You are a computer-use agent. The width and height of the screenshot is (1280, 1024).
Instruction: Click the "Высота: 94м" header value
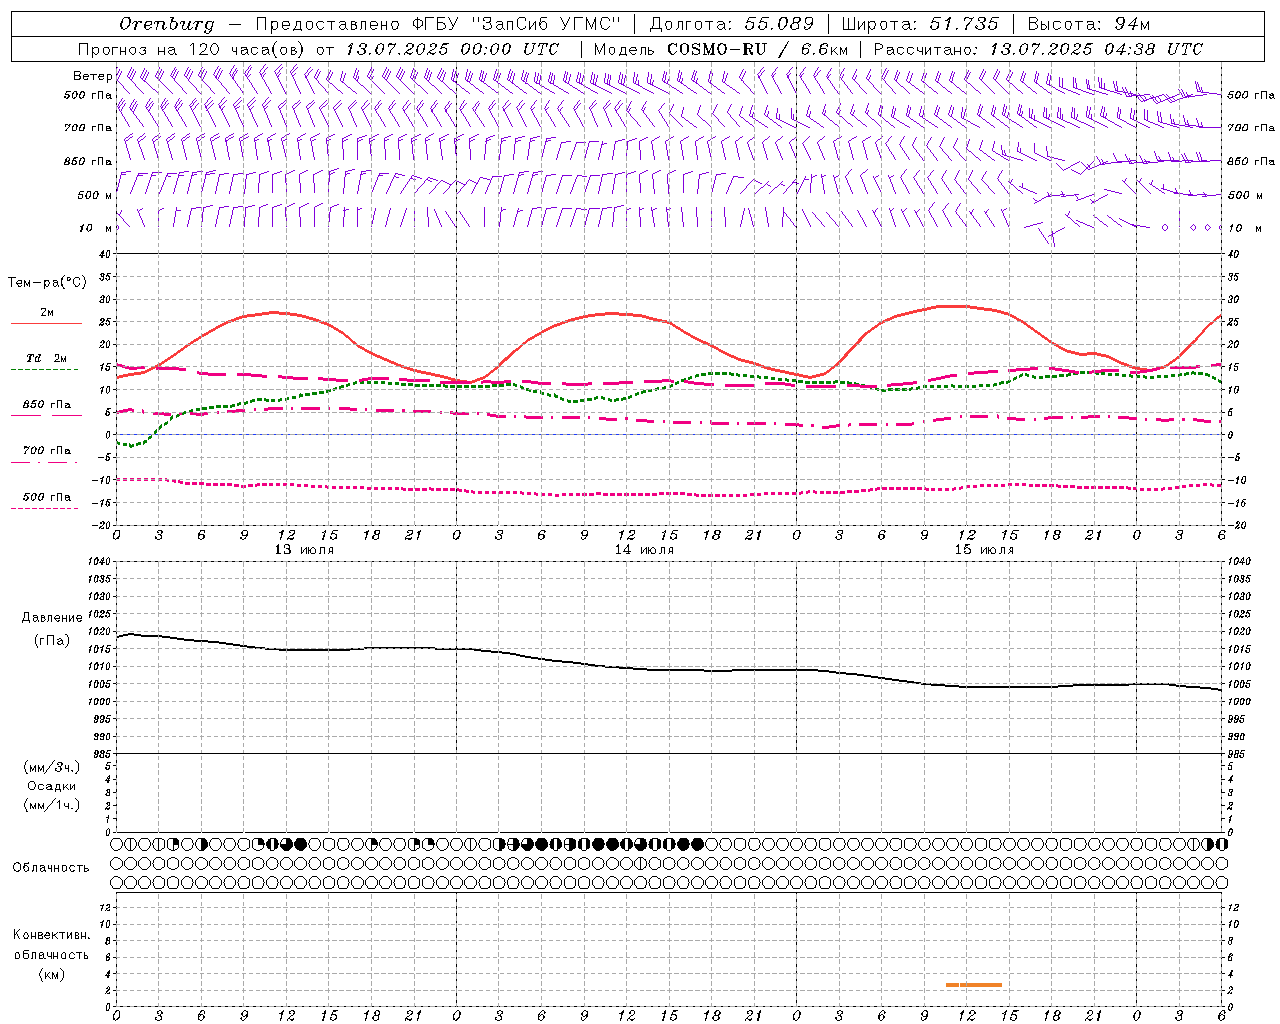pos(1089,24)
